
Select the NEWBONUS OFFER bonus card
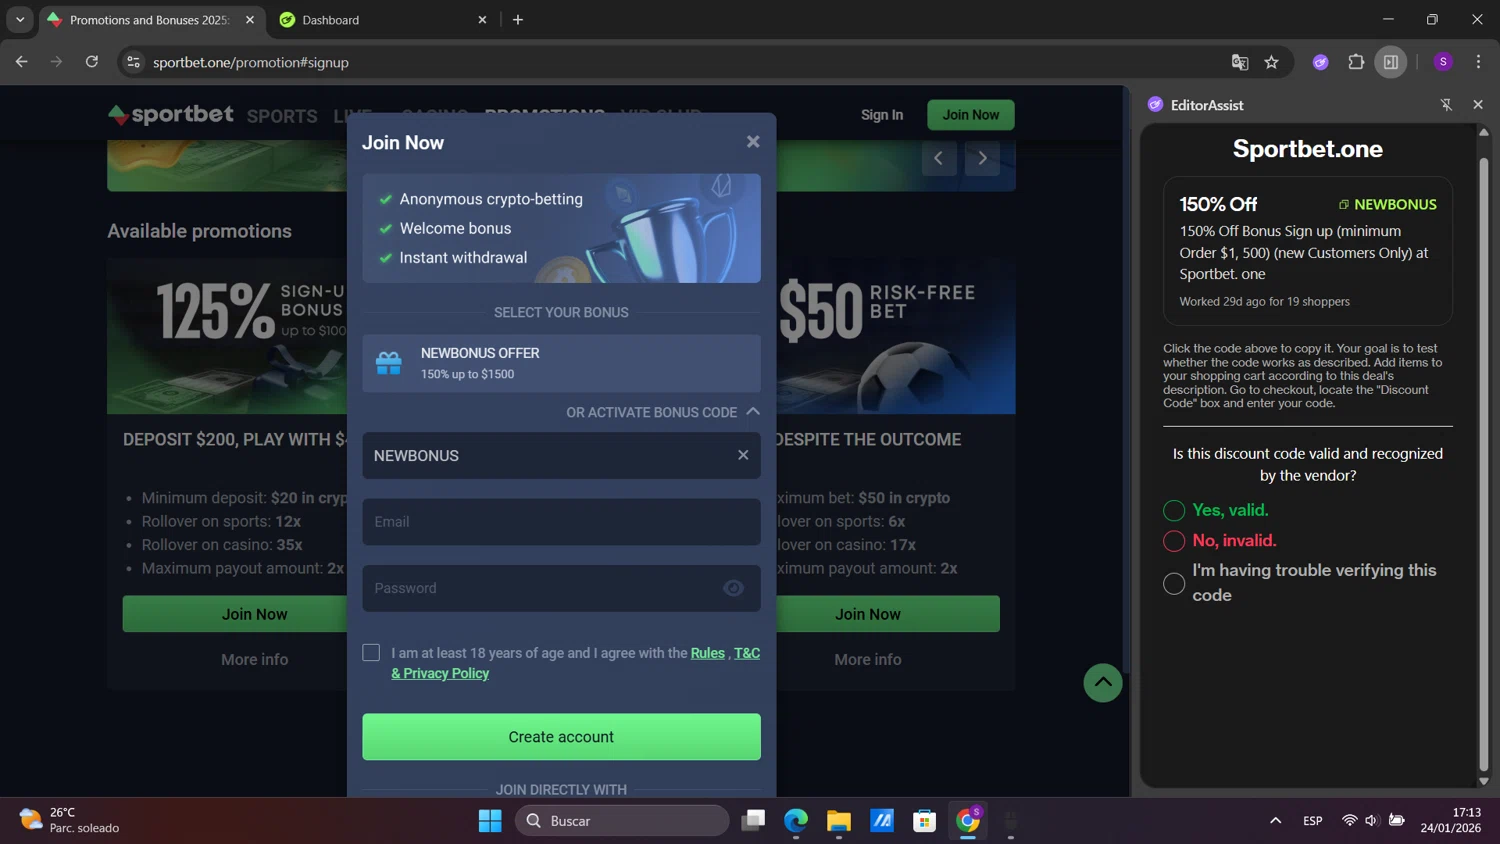pyautogui.click(x=561, y=363)
